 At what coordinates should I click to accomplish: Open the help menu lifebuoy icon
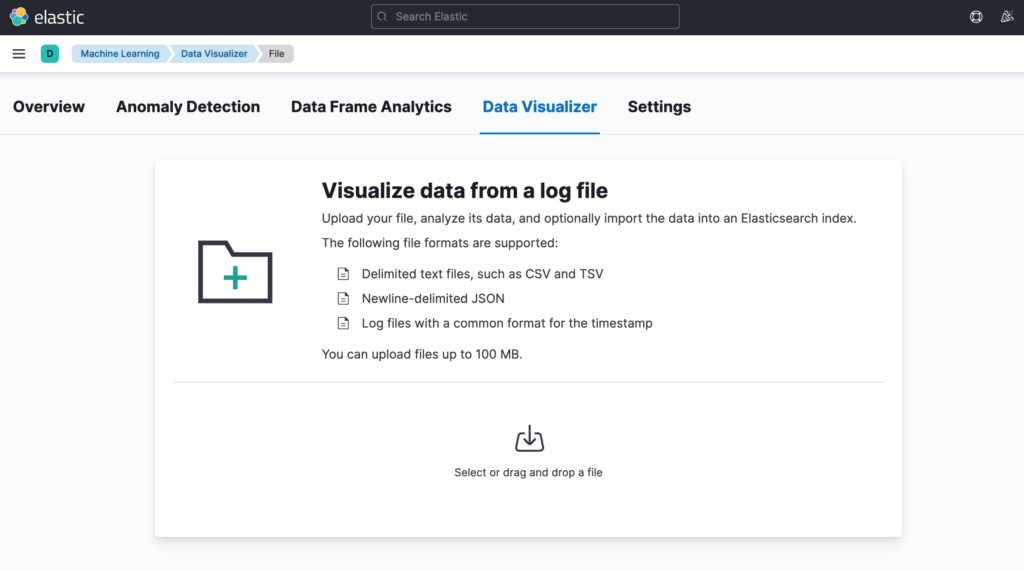(976, 17)
